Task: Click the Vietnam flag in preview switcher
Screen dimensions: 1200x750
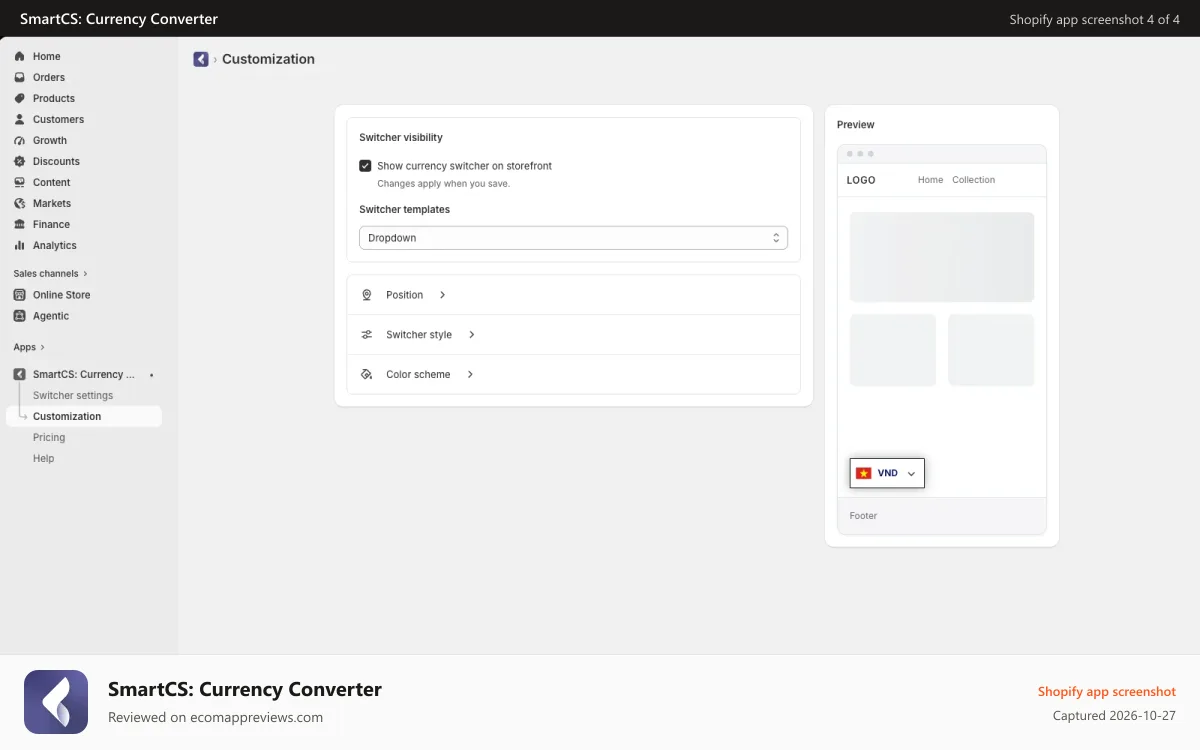Action: [x=863, y=473]
